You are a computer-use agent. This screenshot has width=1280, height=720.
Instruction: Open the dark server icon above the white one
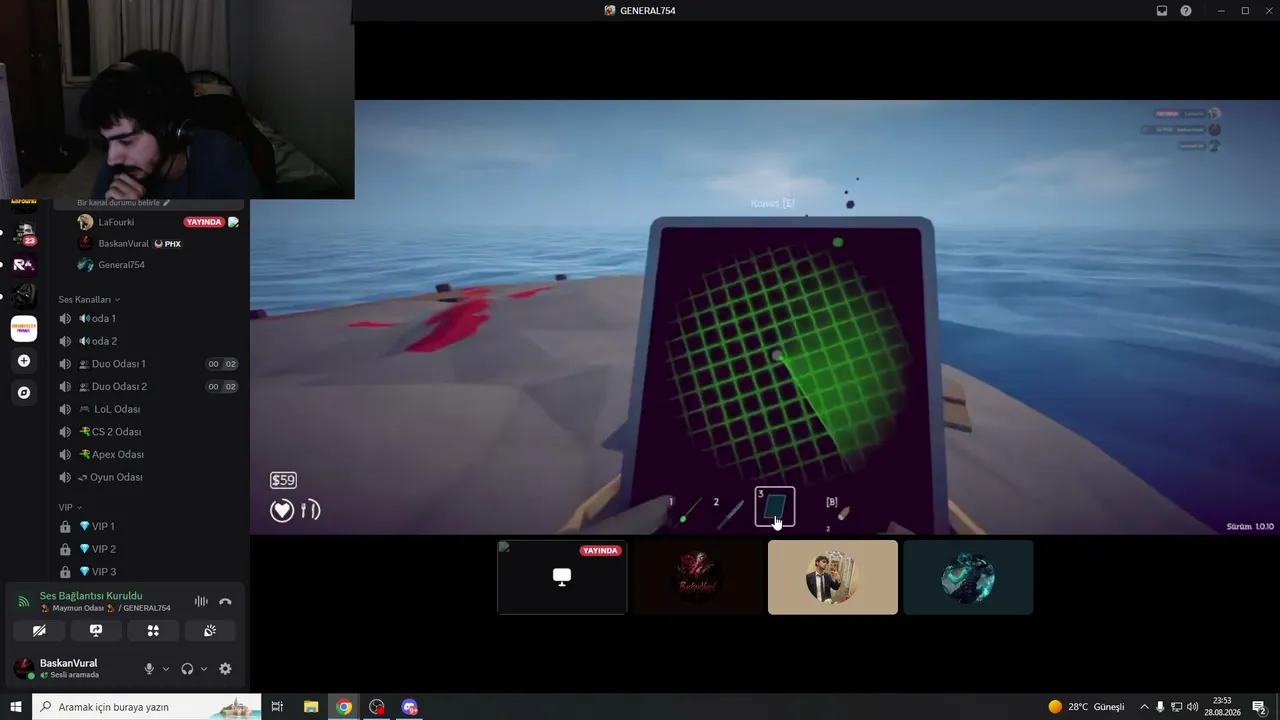[24, 296]
